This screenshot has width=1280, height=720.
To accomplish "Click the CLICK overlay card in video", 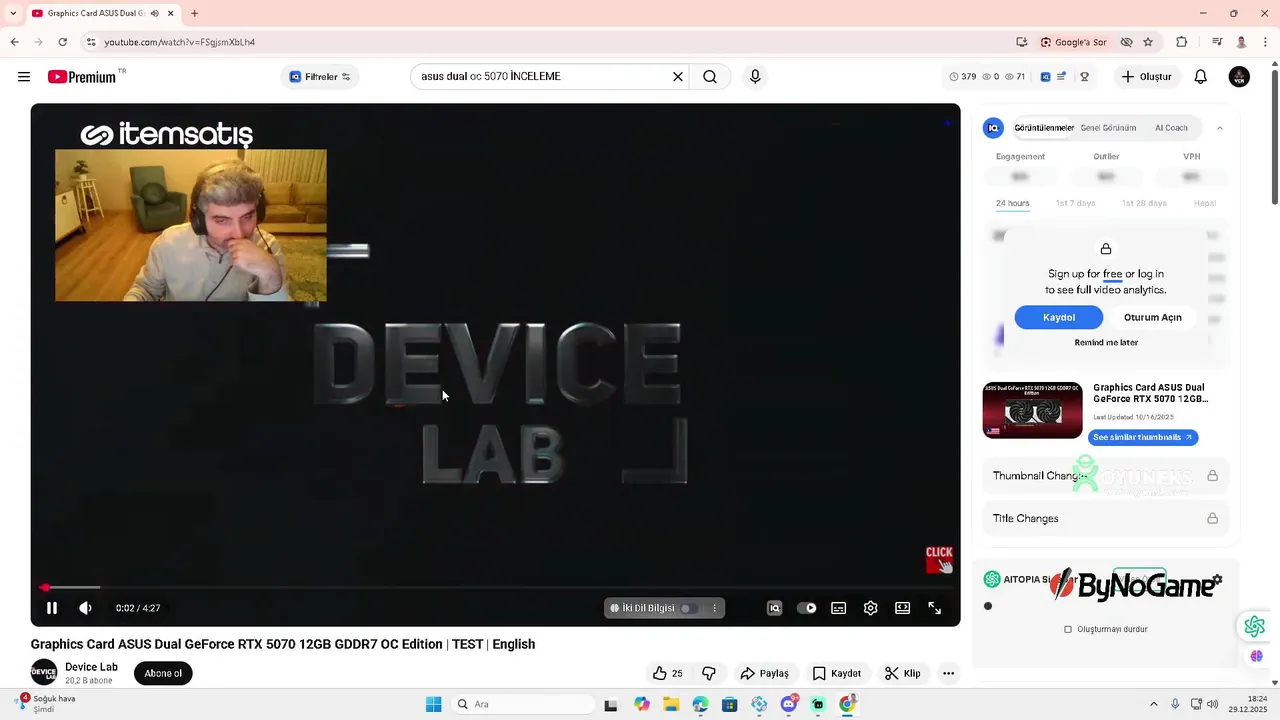I will tap(939, 559).
